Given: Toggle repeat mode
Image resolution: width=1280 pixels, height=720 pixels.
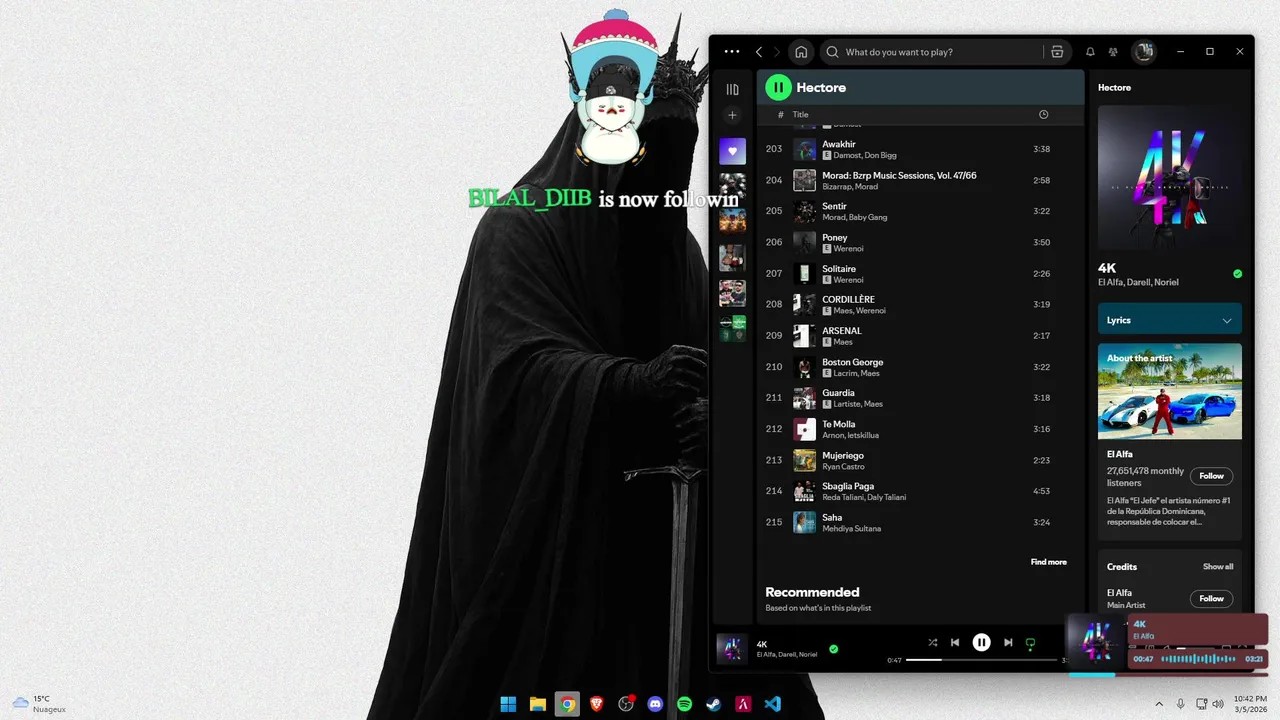Looking at the screenshot, I should point(1030,643).
